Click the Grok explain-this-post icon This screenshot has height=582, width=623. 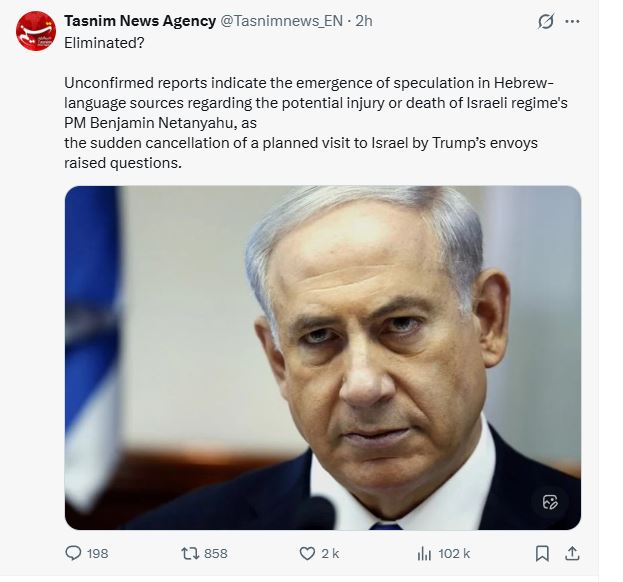click(x=546, y=21)
